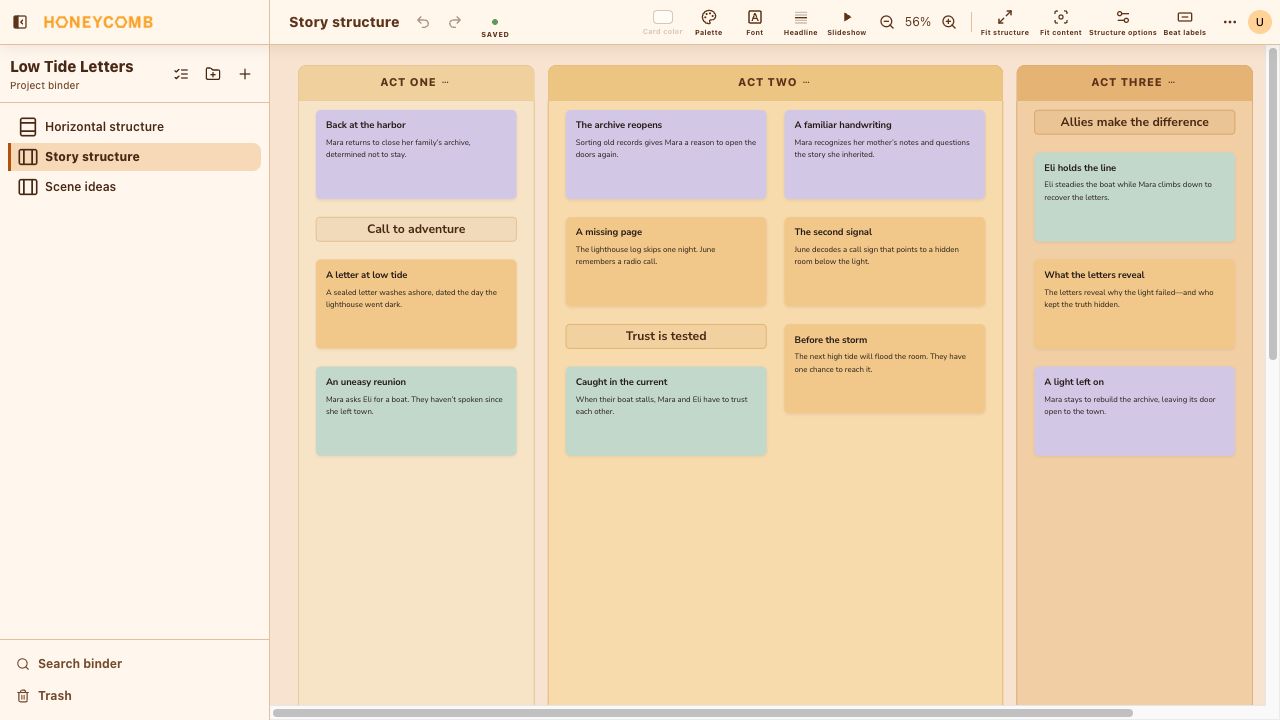Open the Scene ideas document

[x=134, y=187]
